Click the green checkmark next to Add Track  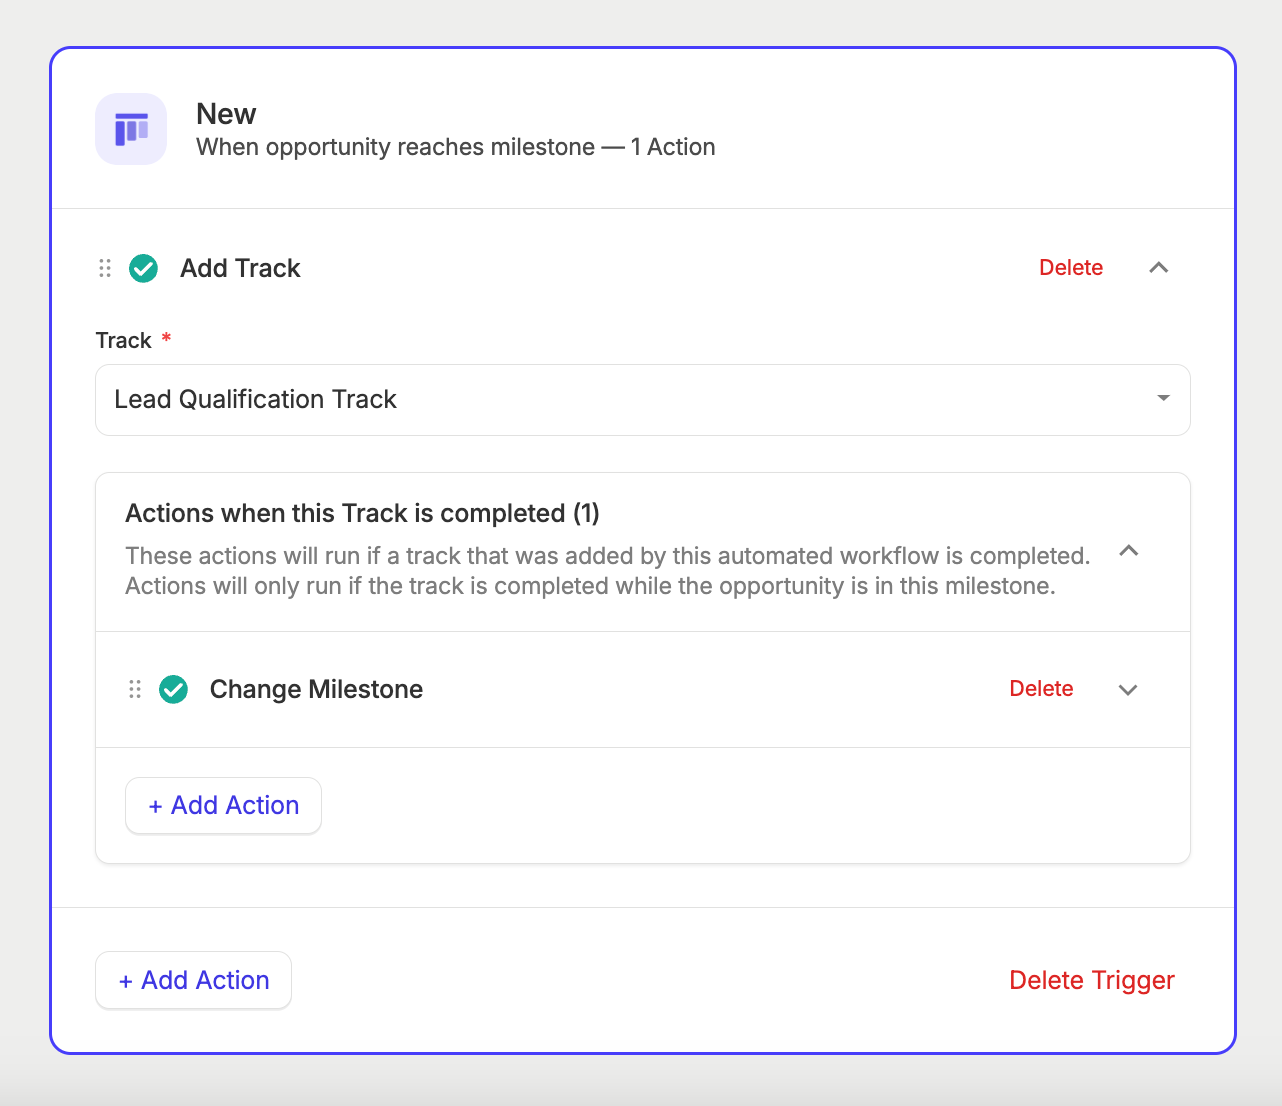(144, 268)
